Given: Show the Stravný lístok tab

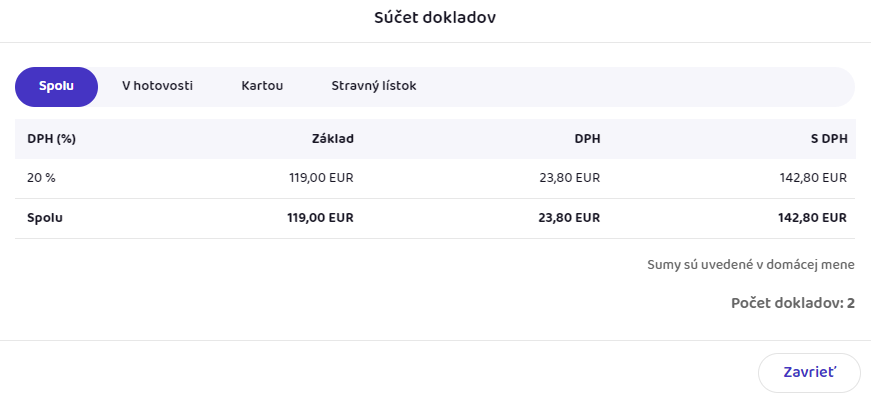Looking at the screenshot, I should coord(373,87).
